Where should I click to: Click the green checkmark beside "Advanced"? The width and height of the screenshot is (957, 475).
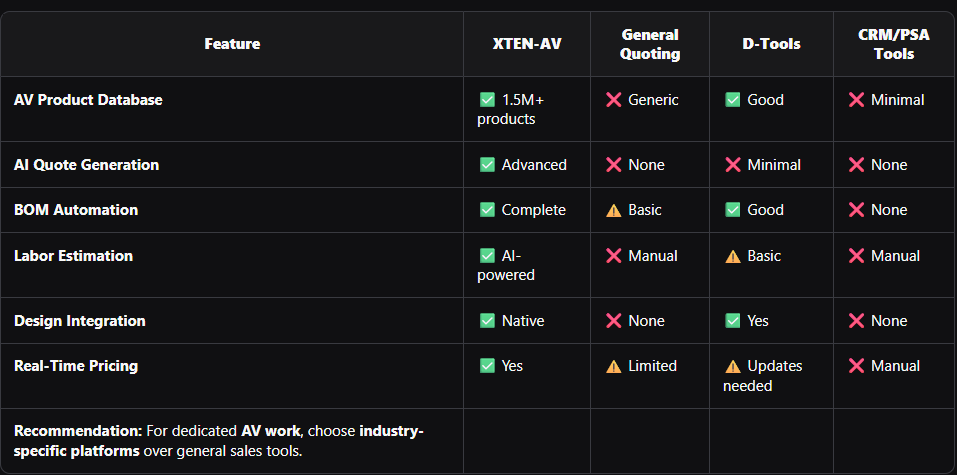coord(487,165)
